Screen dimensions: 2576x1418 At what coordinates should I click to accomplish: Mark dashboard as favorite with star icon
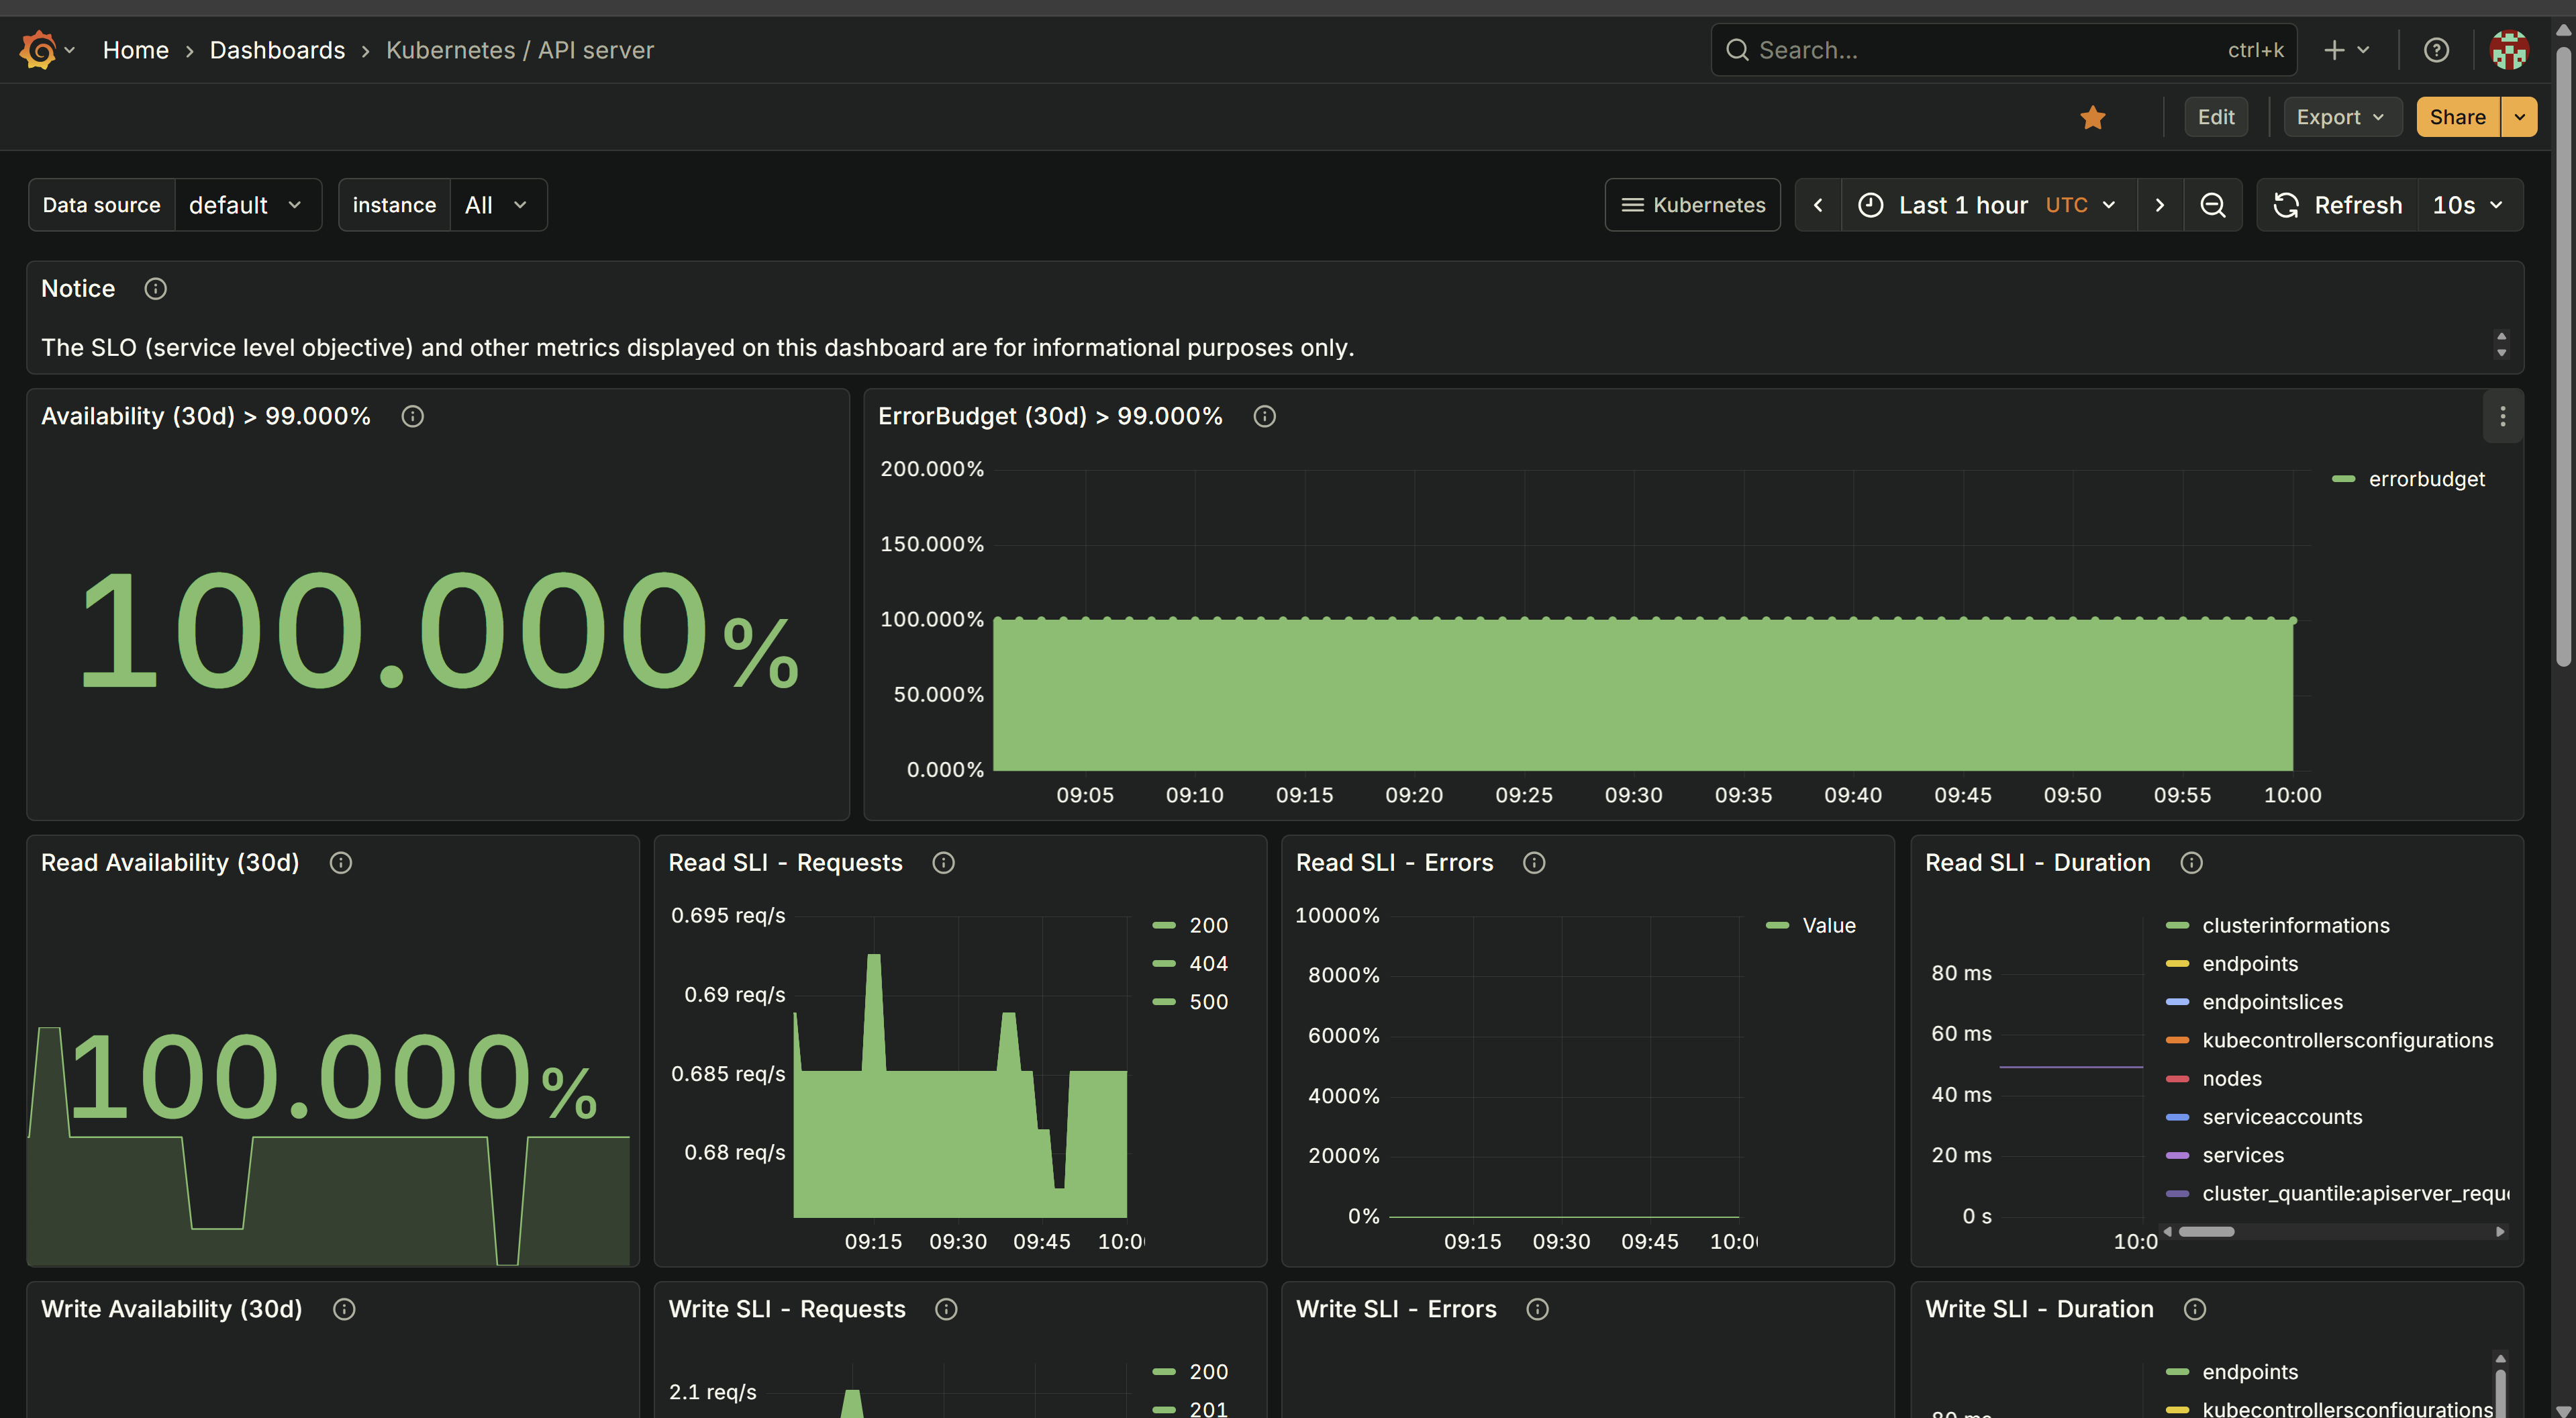(2092, 118)
